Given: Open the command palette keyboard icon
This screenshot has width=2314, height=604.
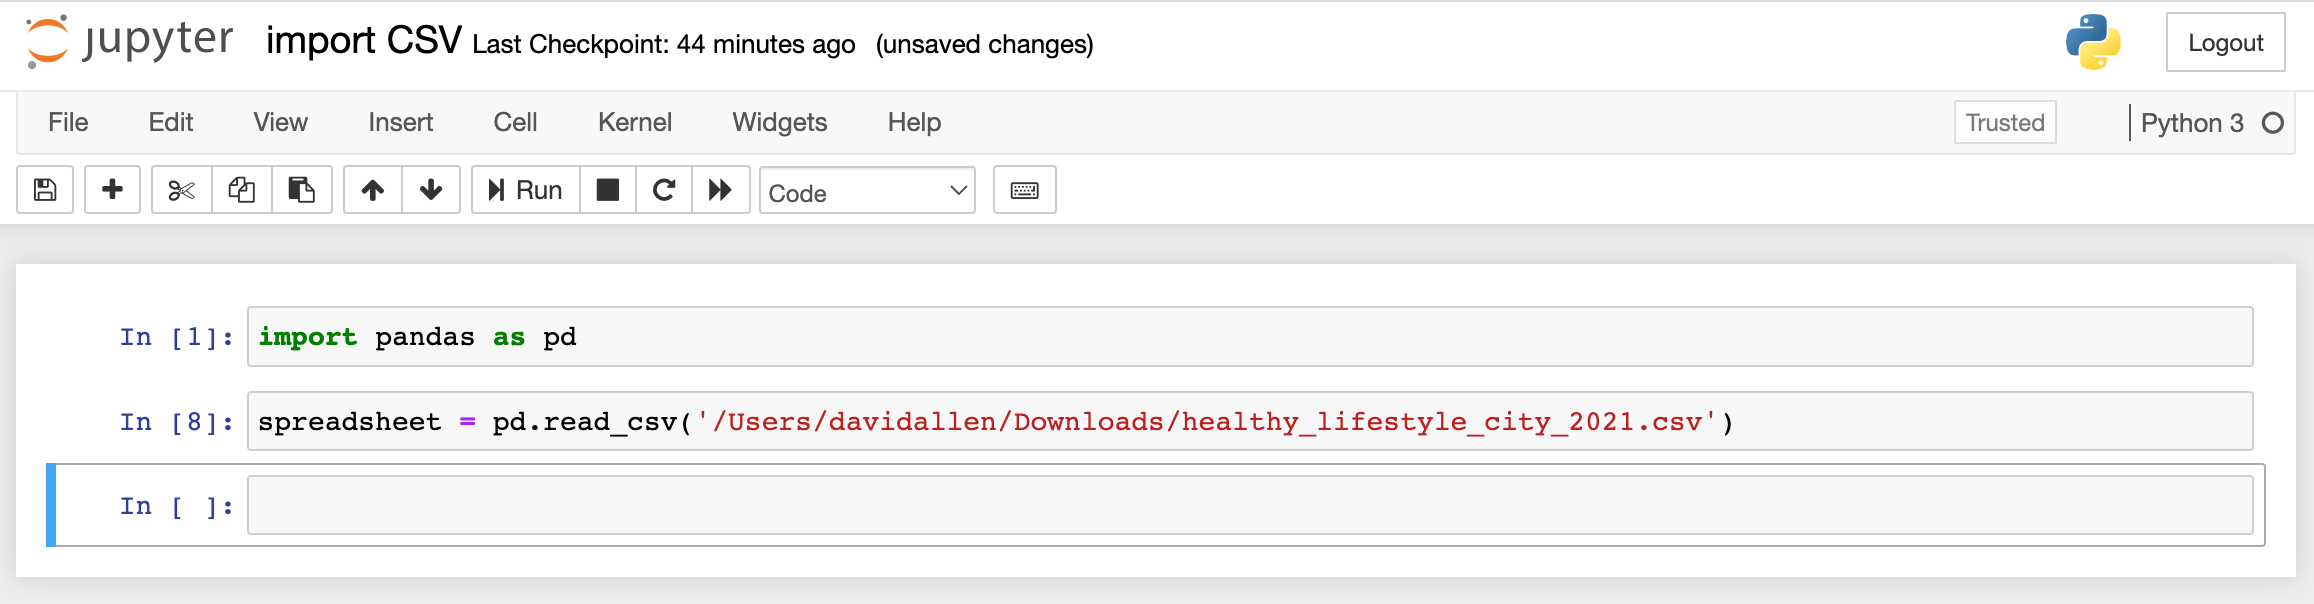Looking at the screenshot, I should pyautogui.click(x=1025, y=190).
